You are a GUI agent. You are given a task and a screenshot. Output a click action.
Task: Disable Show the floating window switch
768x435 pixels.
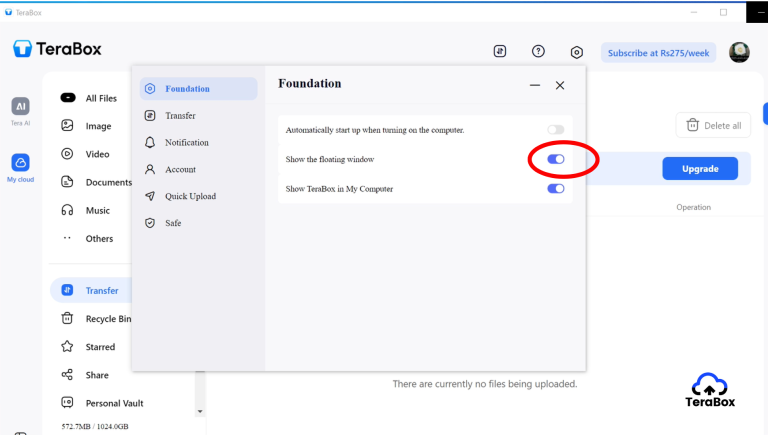coord(555,159)
